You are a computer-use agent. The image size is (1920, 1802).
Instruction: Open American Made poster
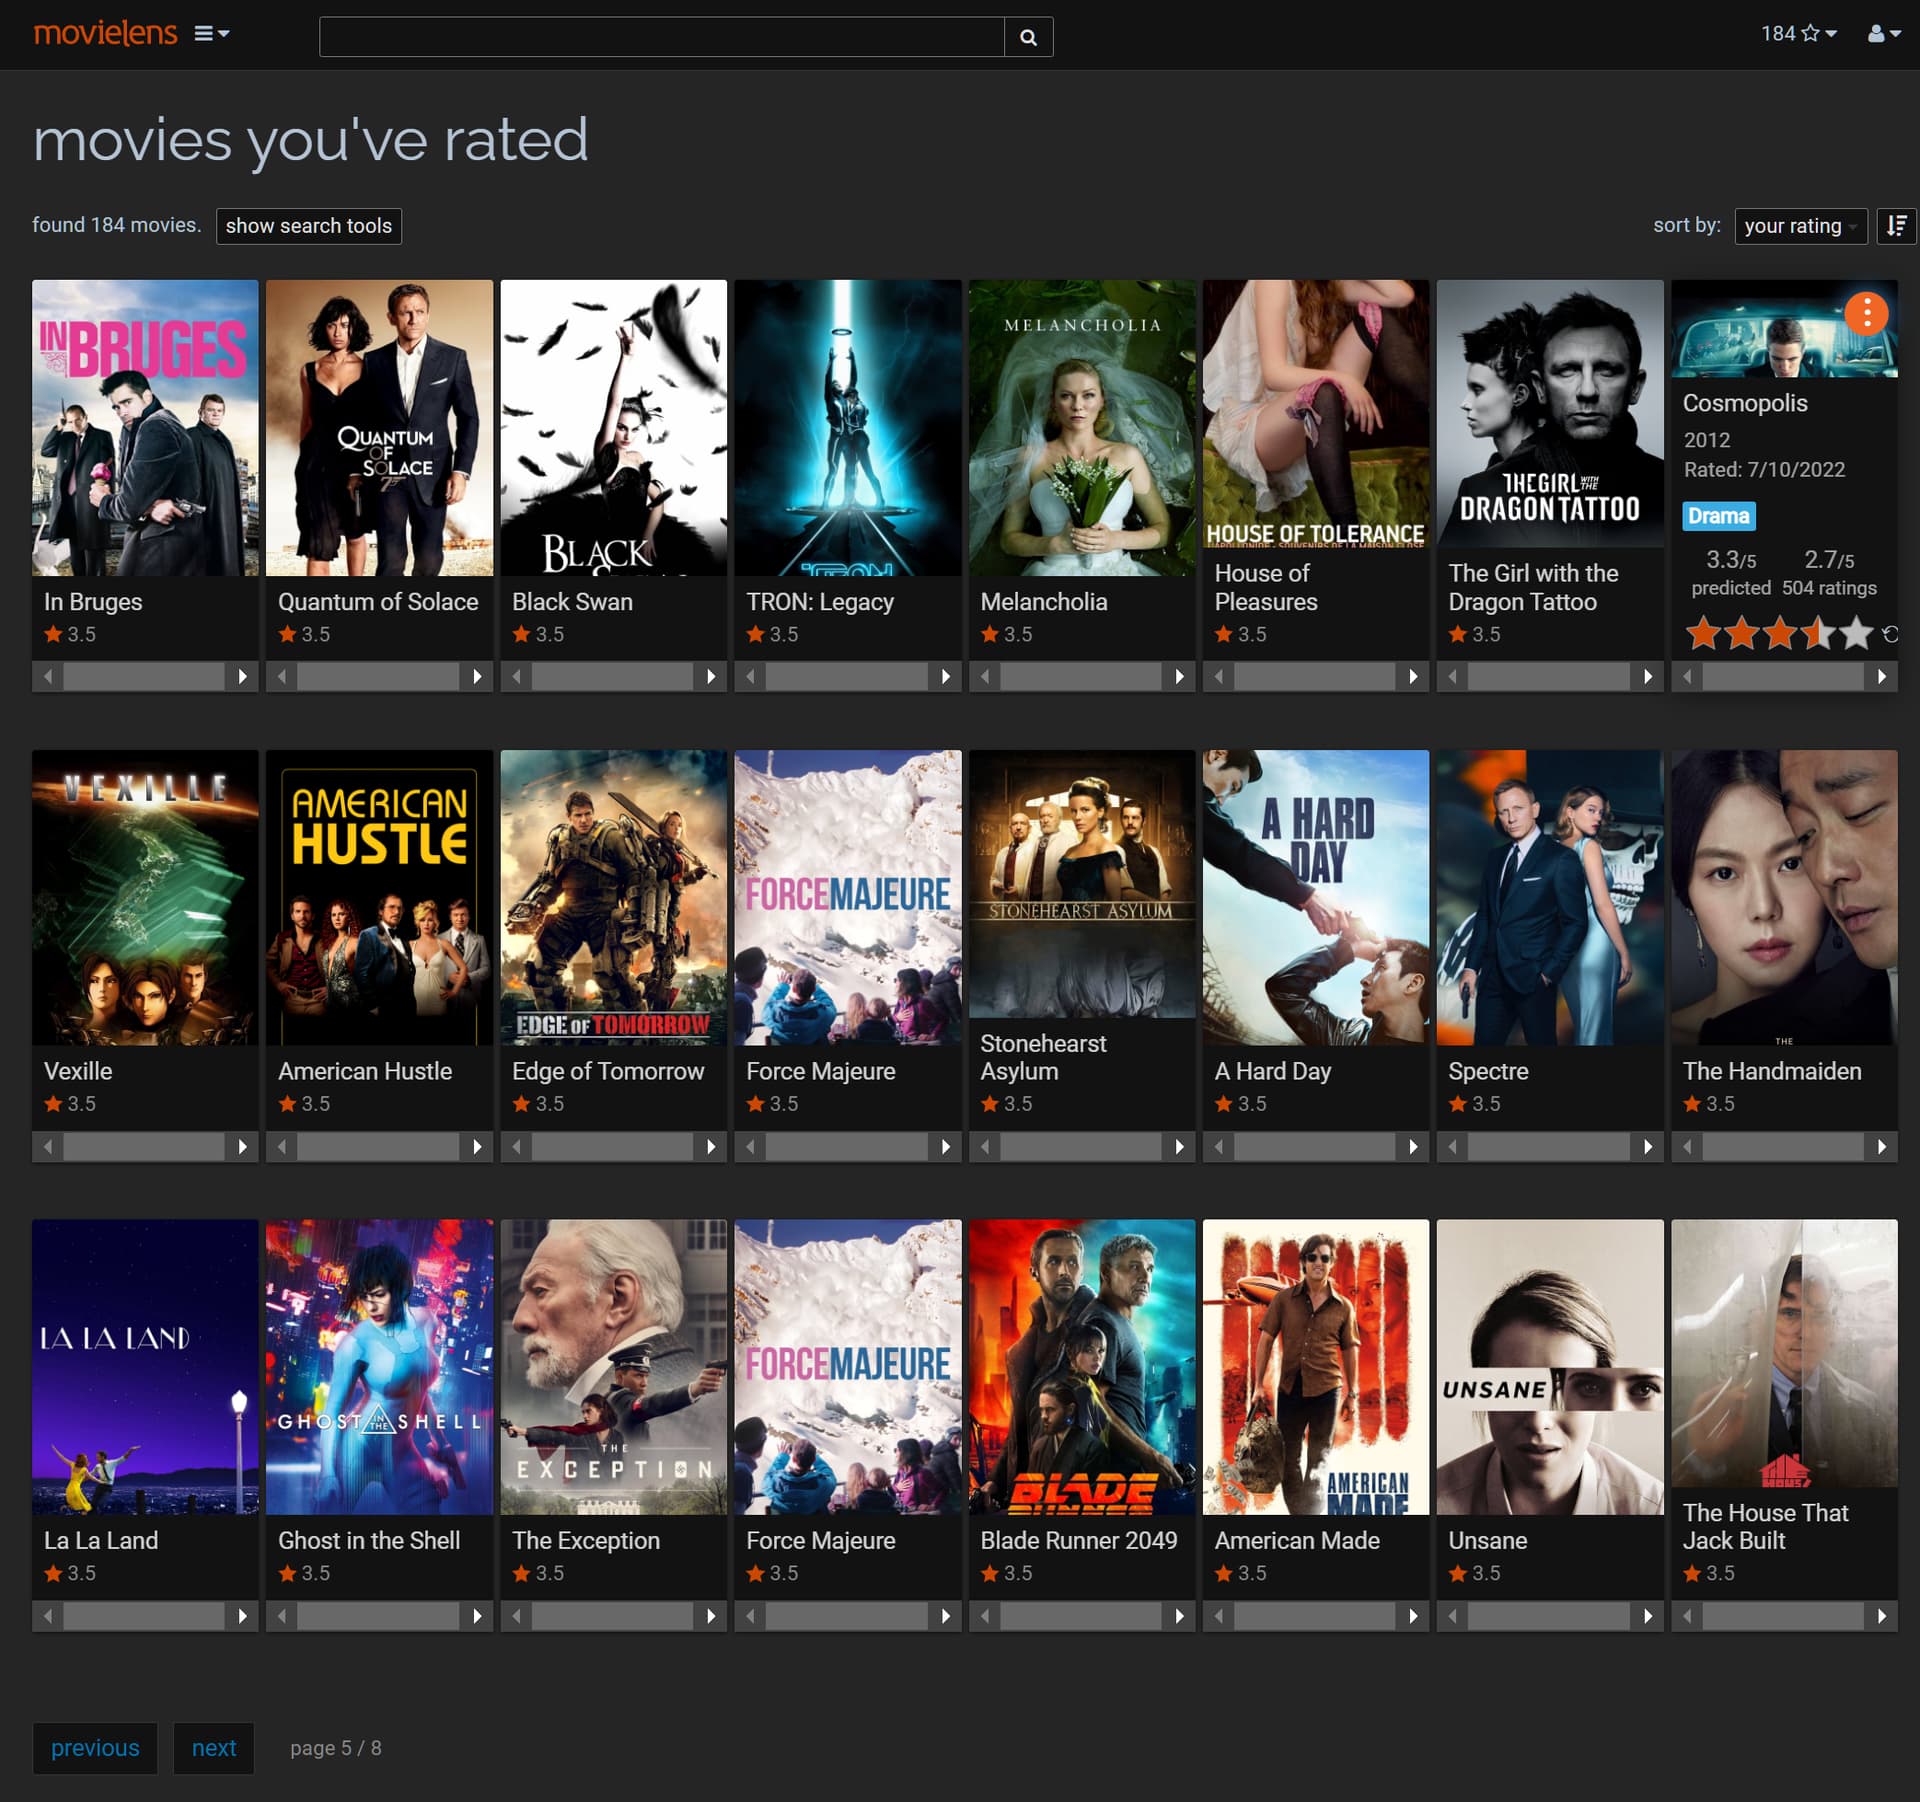coord(1316,1367)
